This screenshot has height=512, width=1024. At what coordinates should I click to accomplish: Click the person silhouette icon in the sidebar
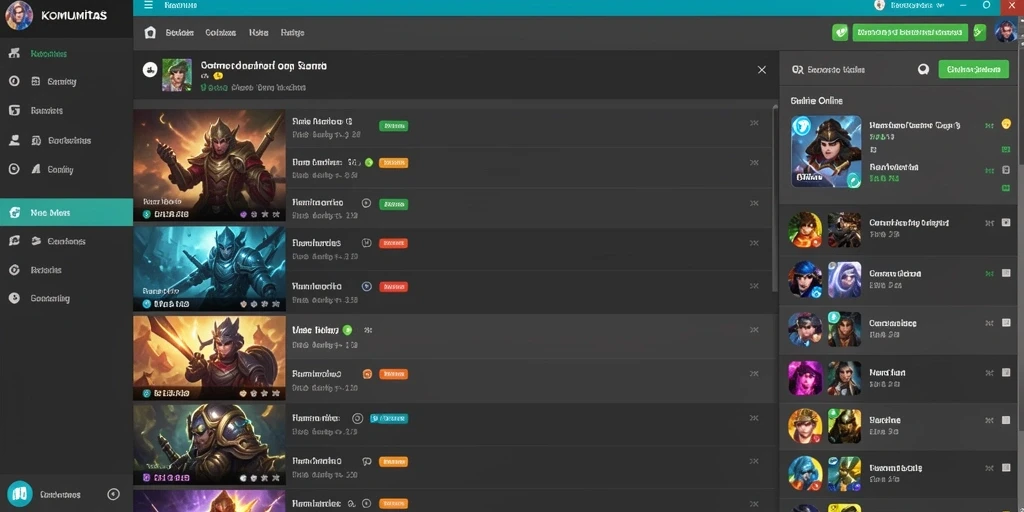tap(14, 140)
